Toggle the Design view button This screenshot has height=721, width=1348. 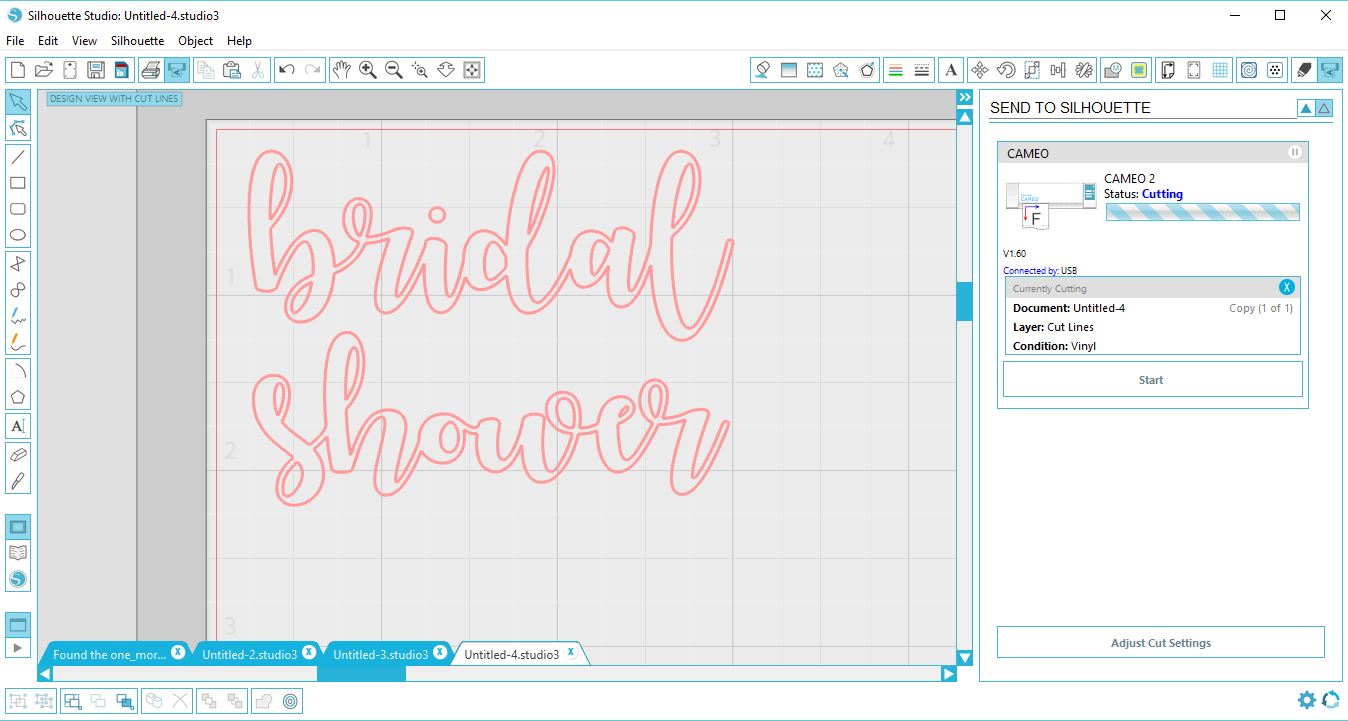[x=18, y=526]
